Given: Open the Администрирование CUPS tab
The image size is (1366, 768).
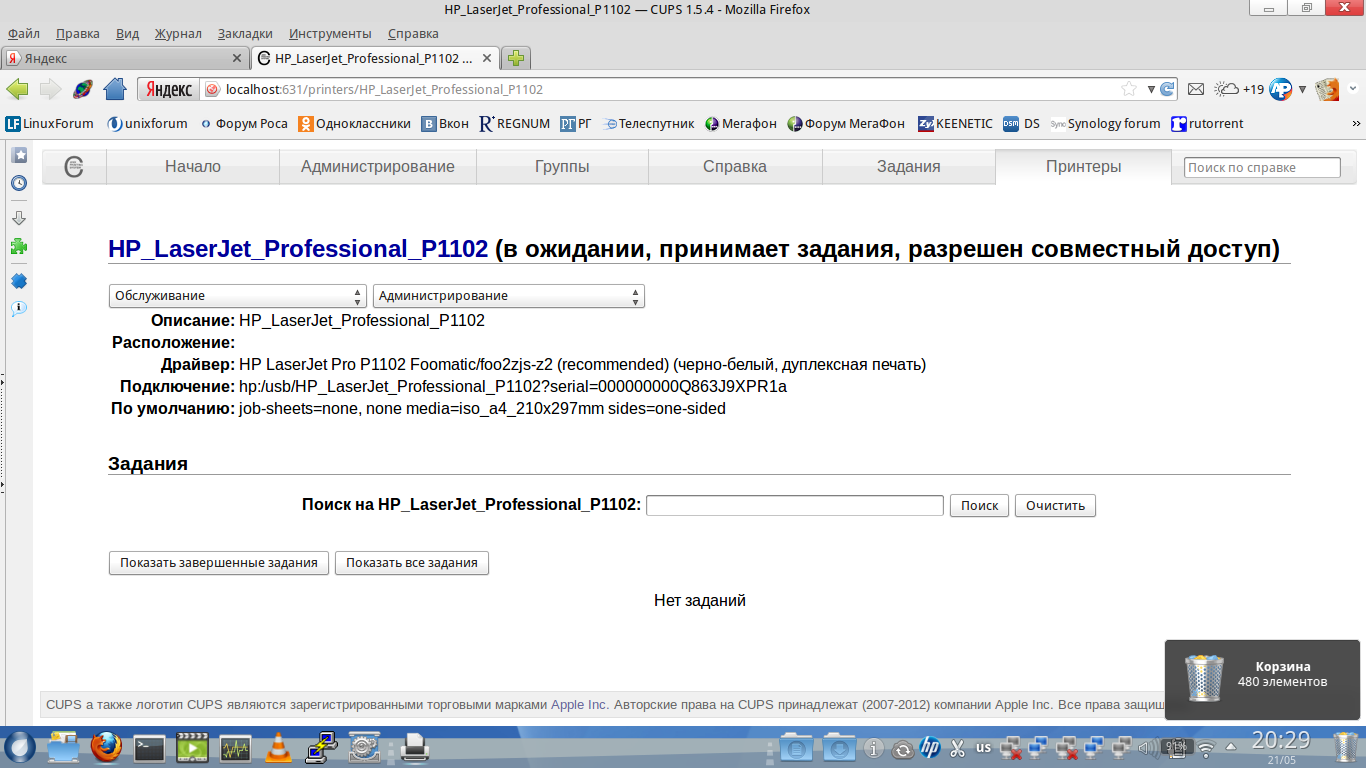Looking at the screenshot, I should click(378, 167).
